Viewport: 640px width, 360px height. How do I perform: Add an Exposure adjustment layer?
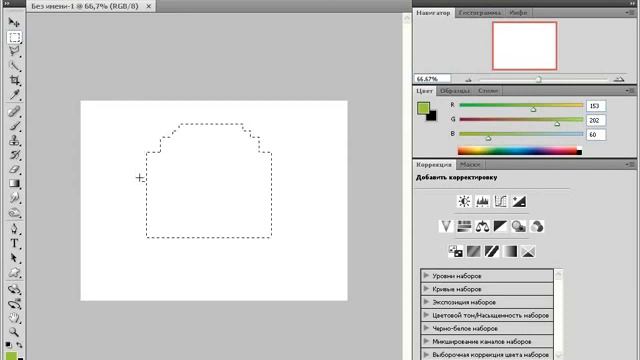point(519,201)
